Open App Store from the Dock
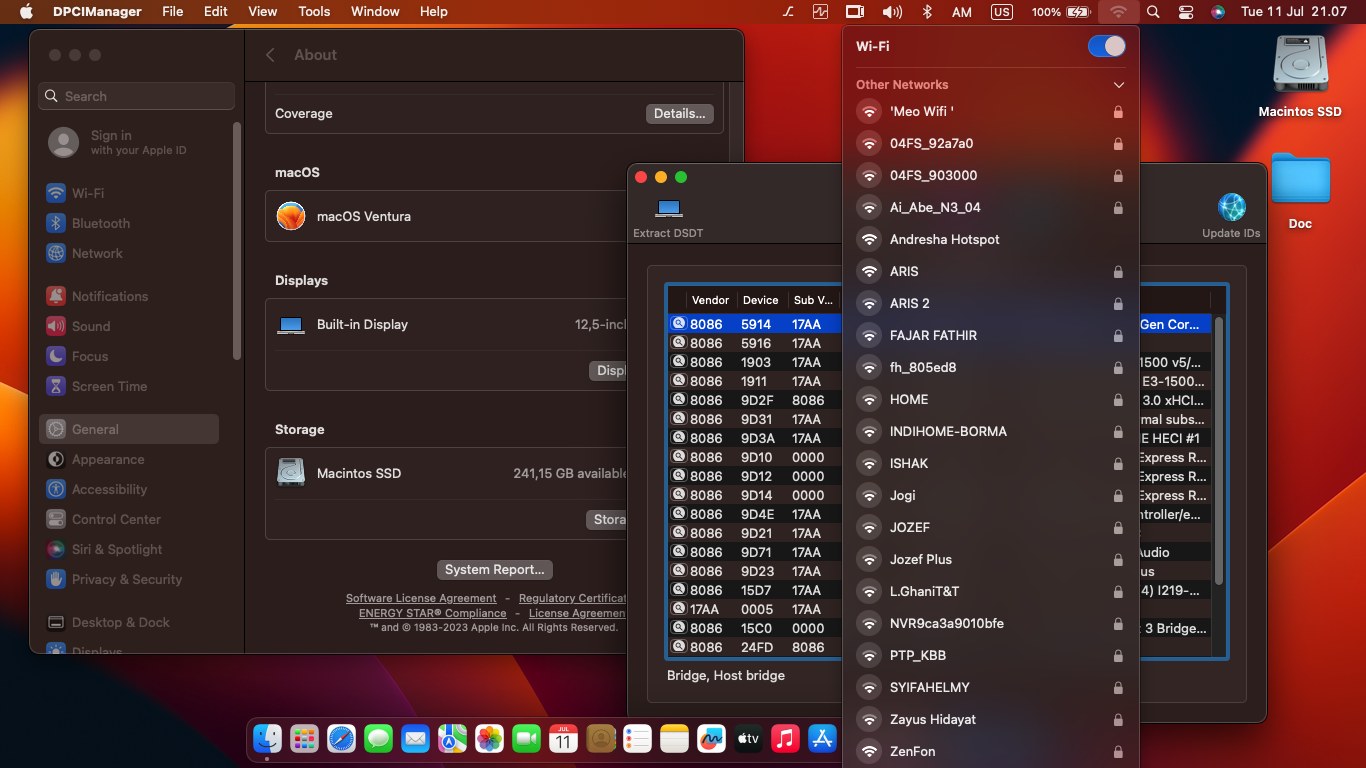 point(822,739)
